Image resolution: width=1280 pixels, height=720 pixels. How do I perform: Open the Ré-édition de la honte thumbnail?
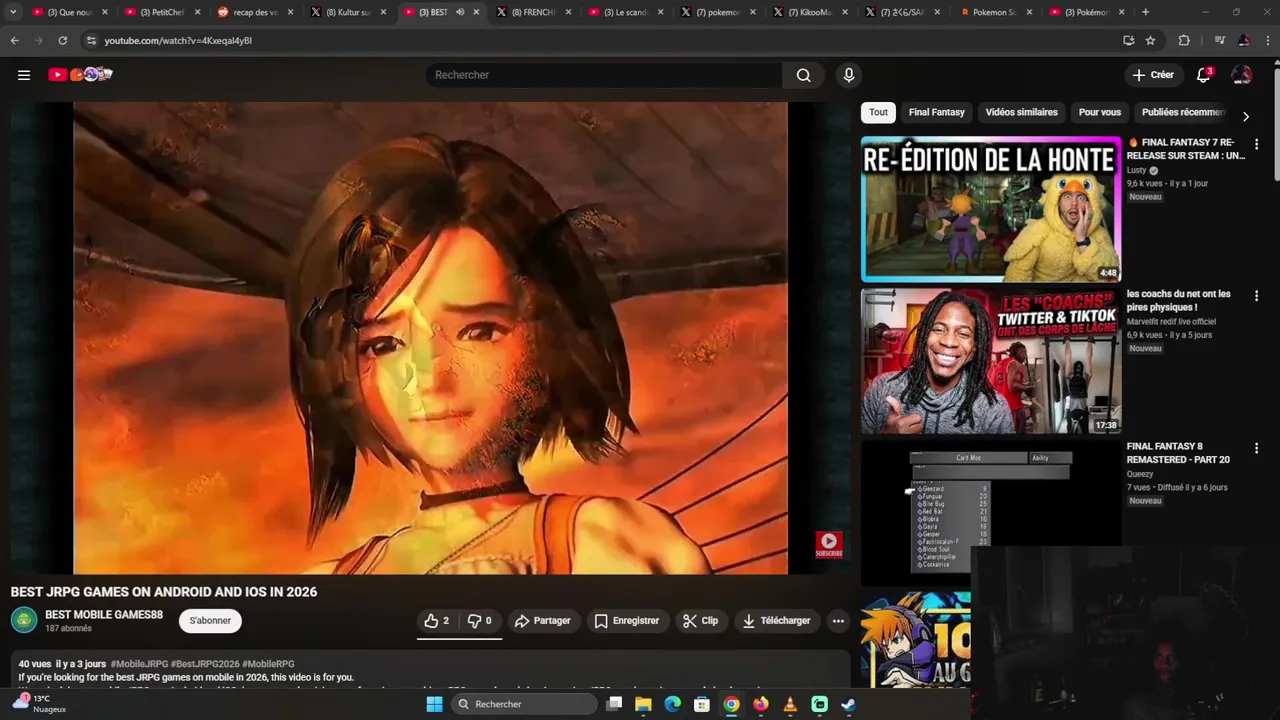click(x=991, y=209)
